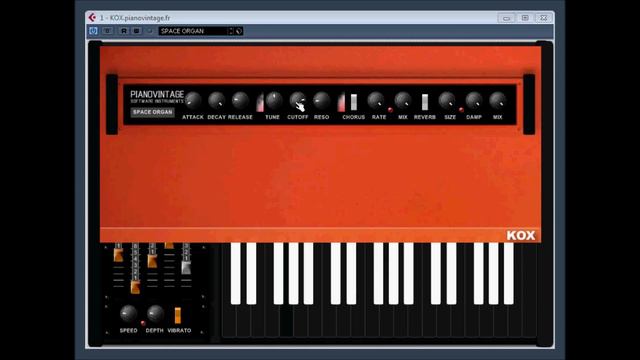
Task: Click the CUTOFF knob
Action: (x=298, y=100)
